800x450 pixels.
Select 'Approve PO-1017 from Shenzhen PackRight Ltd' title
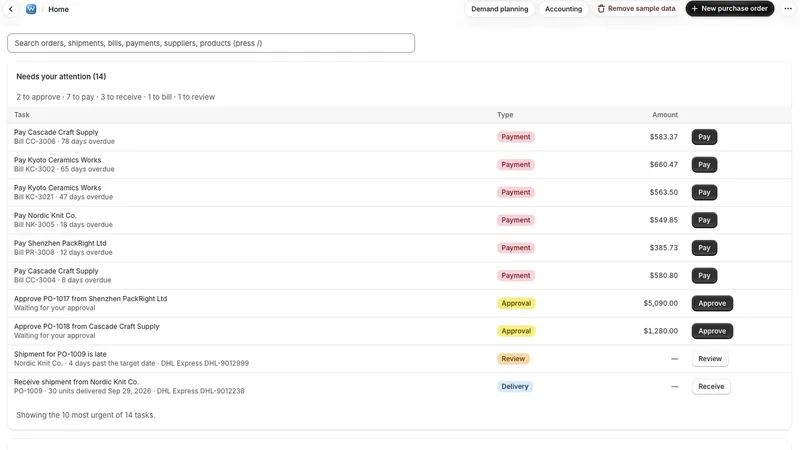[90, 298]
